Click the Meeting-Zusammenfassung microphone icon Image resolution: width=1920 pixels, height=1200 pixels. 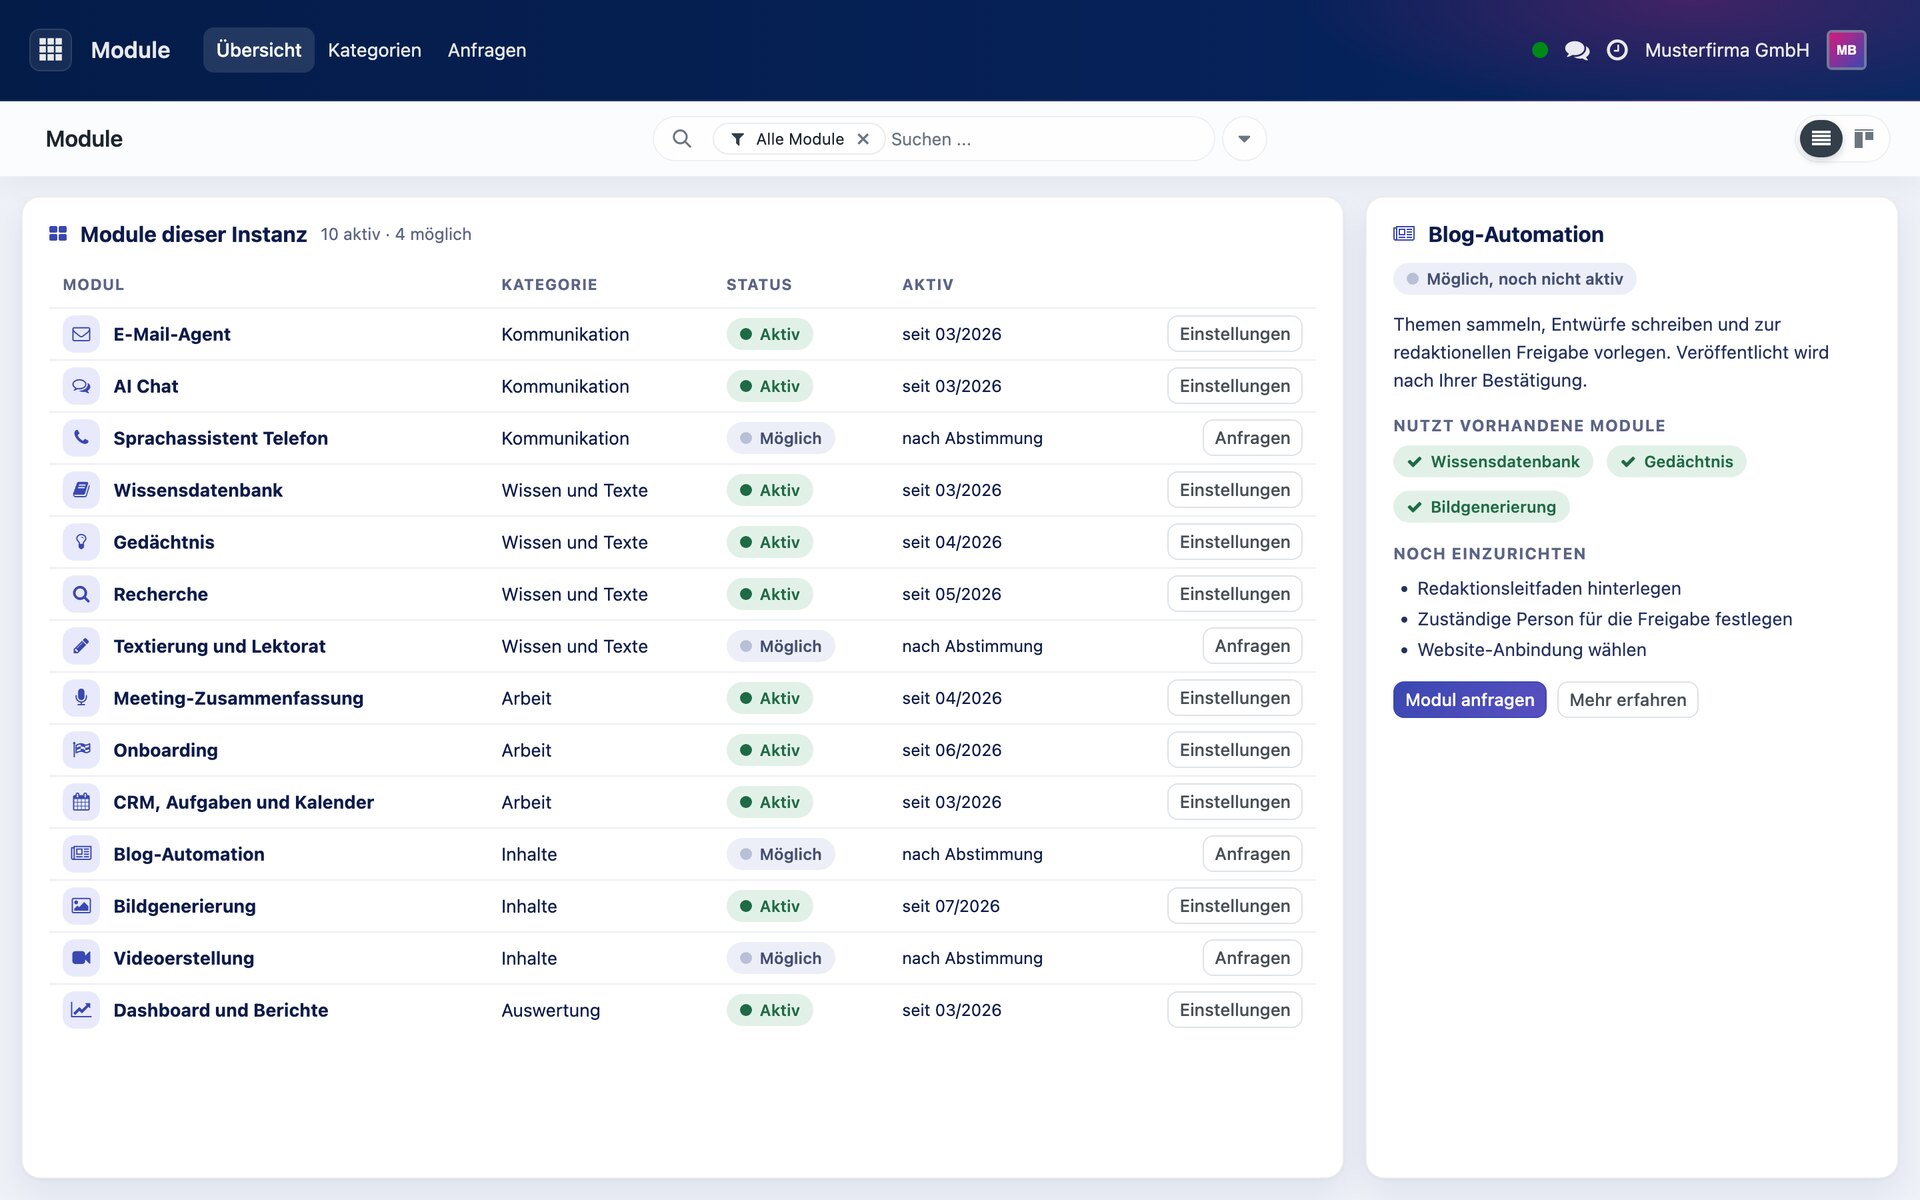[81, 698]
